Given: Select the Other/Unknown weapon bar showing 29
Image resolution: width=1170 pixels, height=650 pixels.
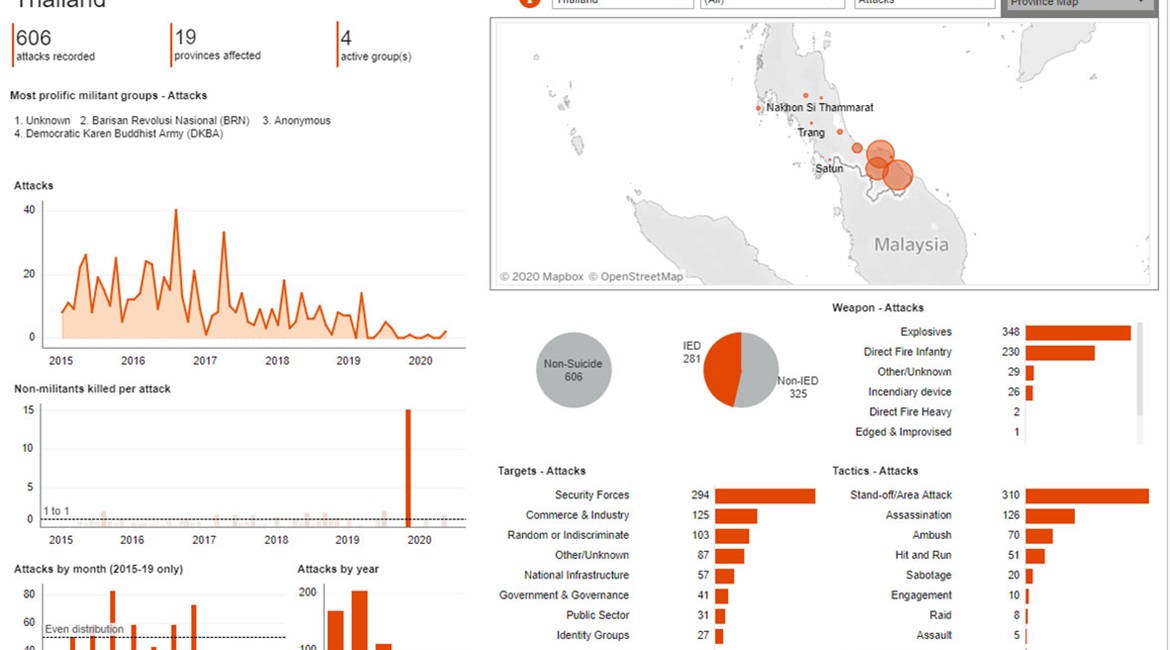Looking at the screenshot, I should [x=1030, y=372].
